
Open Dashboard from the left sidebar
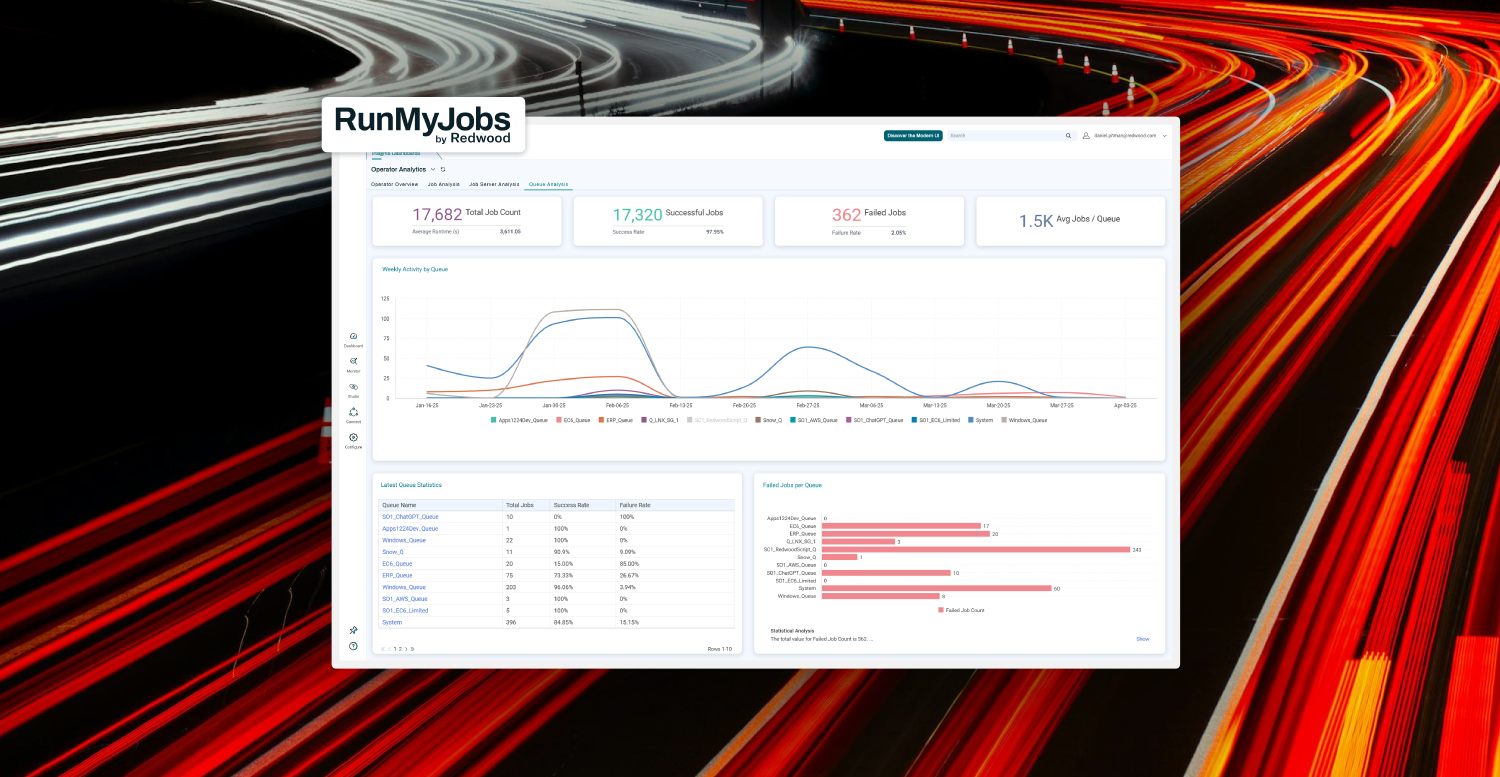click(353, 339)
